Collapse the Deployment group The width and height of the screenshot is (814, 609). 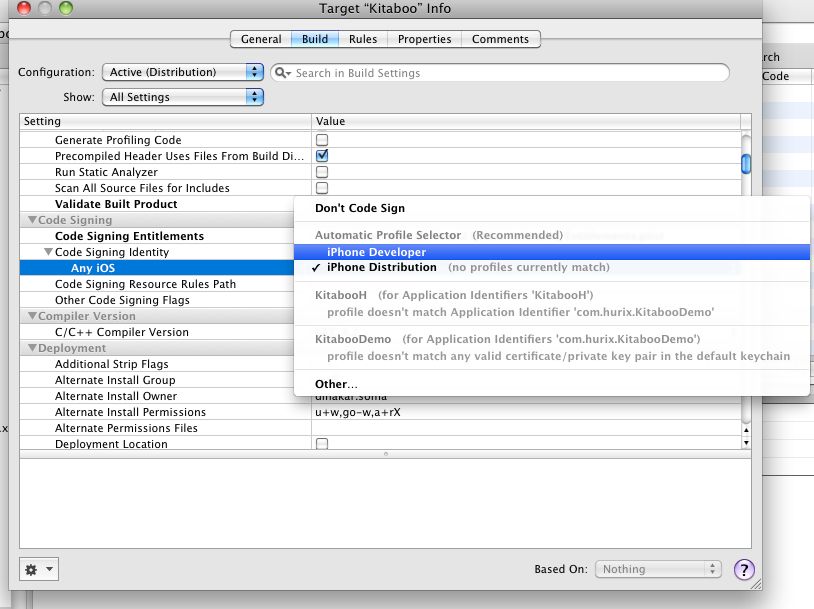click(32, 348)
